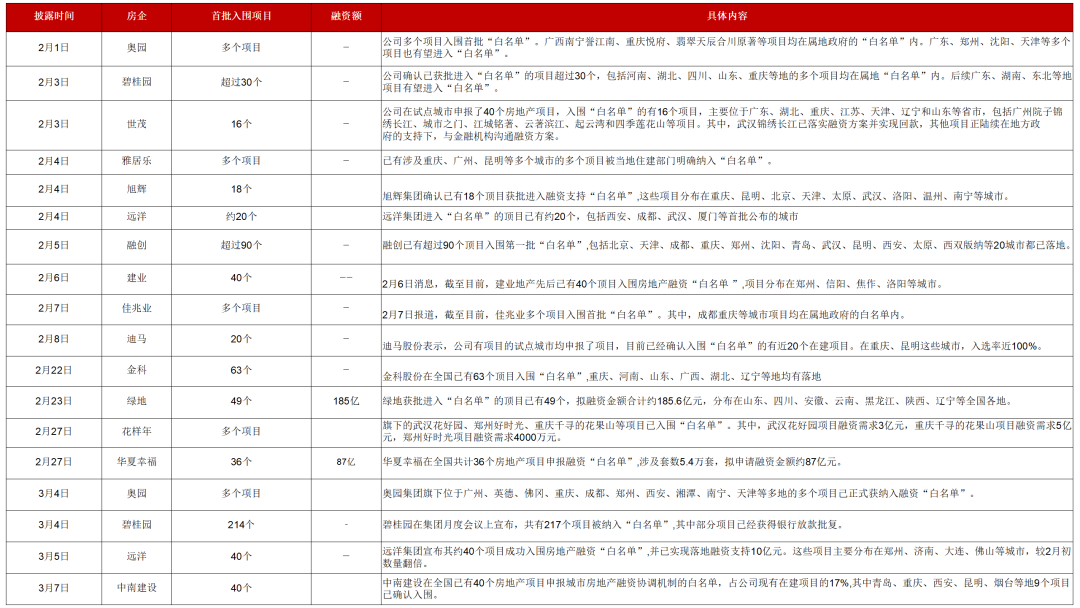Viewport: 1080px width, 608px height.
Task: Select the 63个 project count cell
Action: coord(241,370)
